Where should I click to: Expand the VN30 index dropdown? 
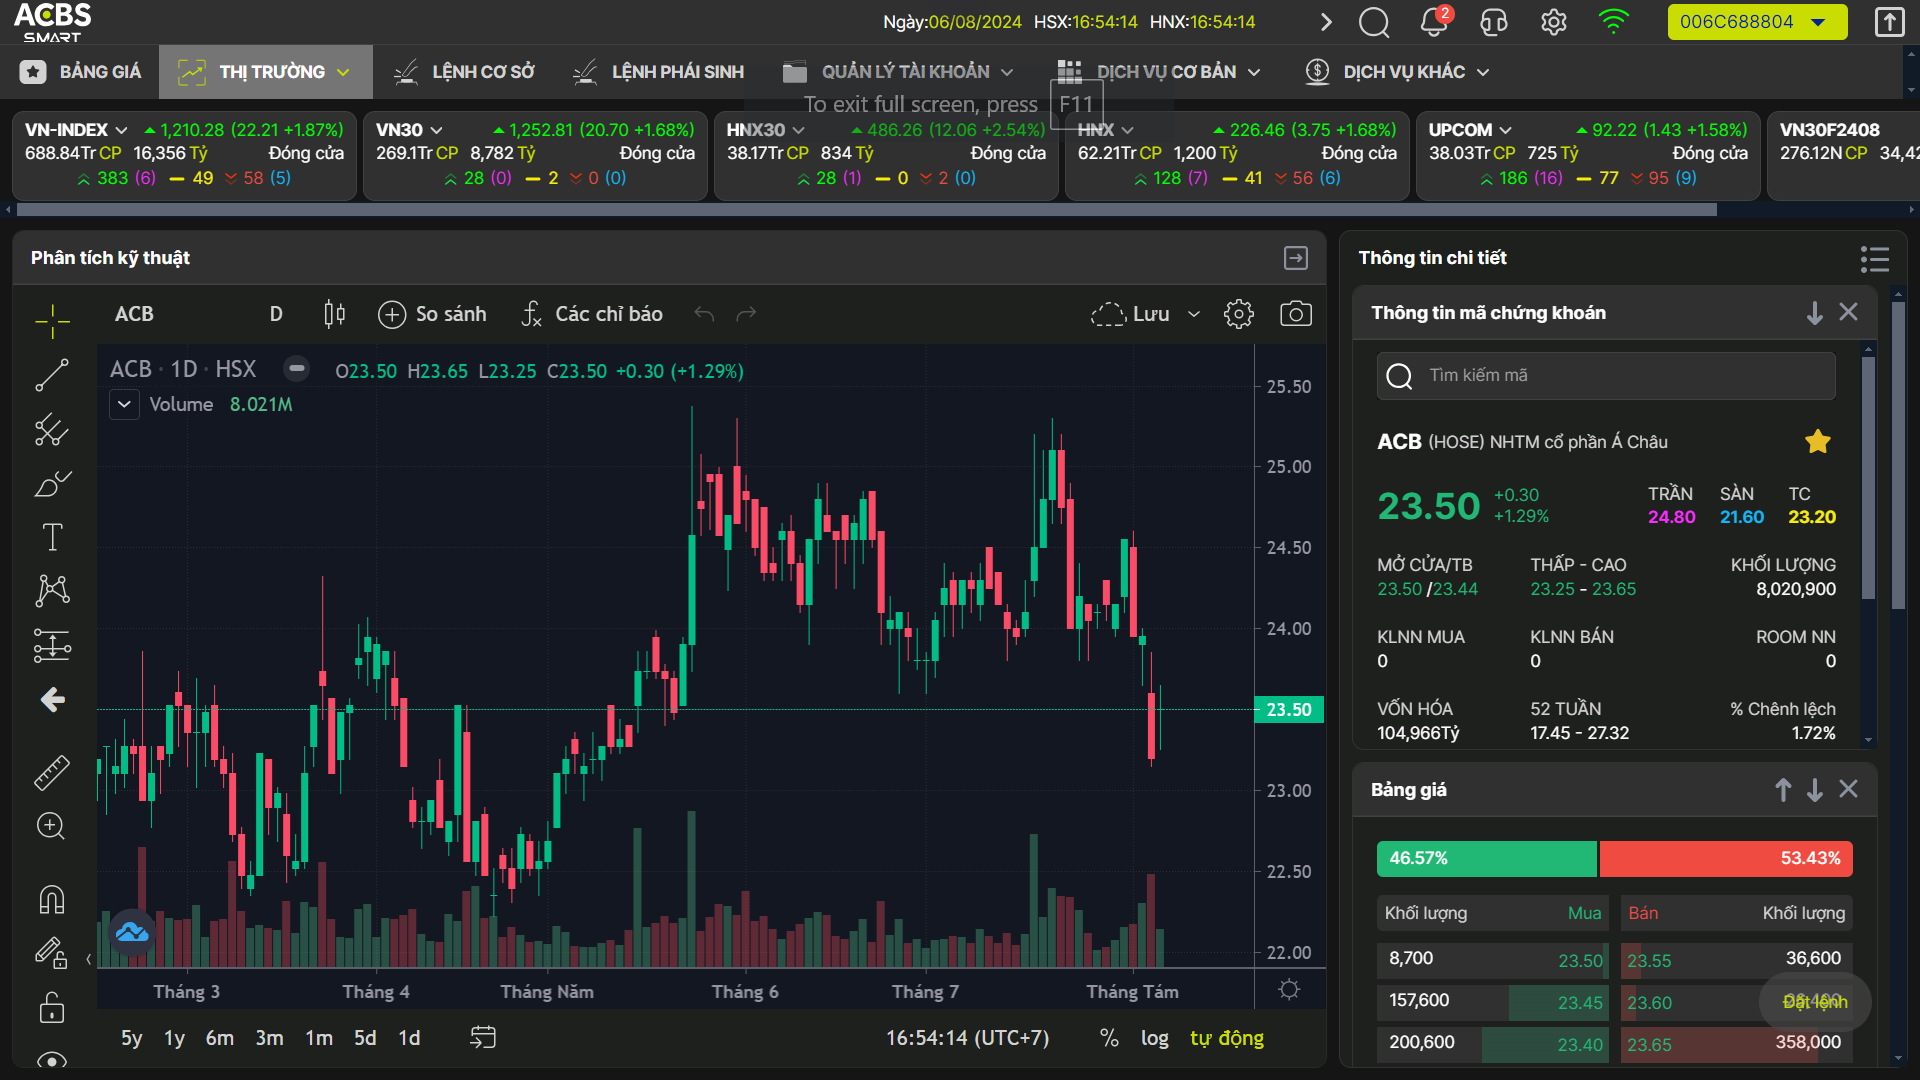436,130
